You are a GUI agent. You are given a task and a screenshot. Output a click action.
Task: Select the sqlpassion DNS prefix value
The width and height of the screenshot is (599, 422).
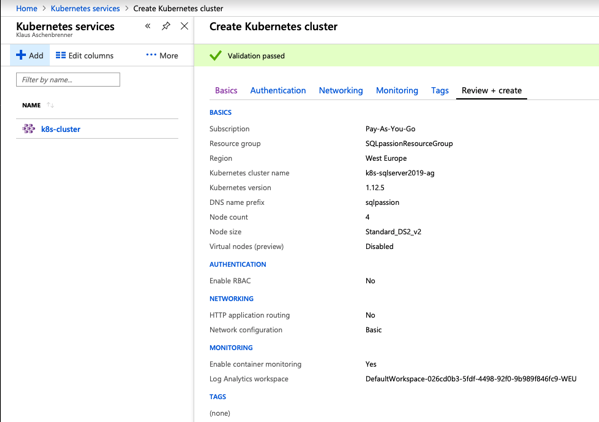pos(382,202)
